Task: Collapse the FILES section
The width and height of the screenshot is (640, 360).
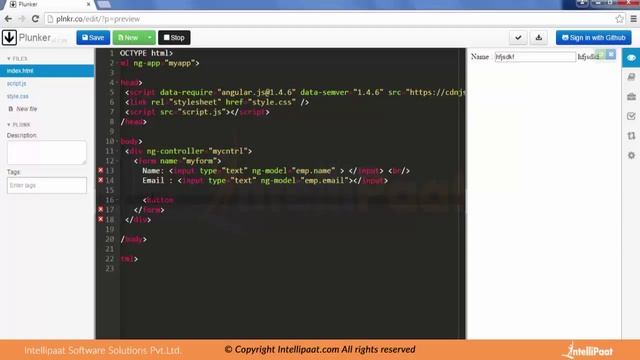Action: click(17, 59)
